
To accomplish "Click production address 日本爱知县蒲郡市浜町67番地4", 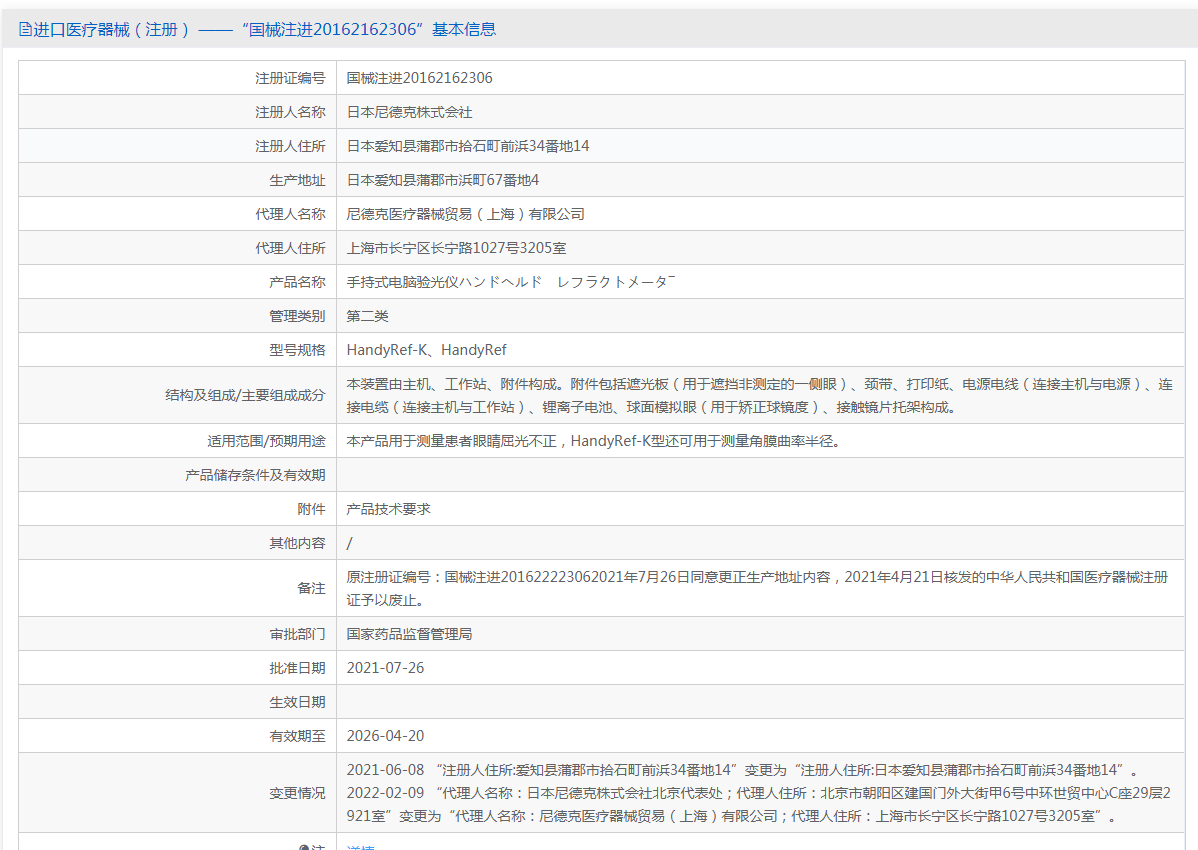I will tap(442, 180).
